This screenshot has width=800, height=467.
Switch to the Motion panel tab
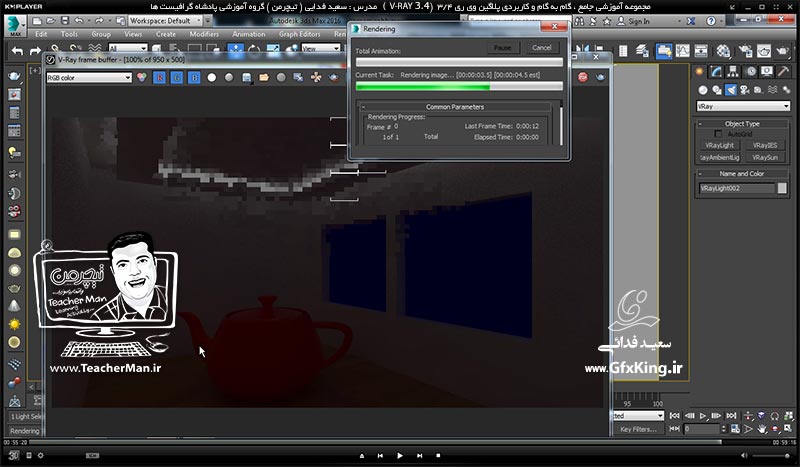[751, 72]
